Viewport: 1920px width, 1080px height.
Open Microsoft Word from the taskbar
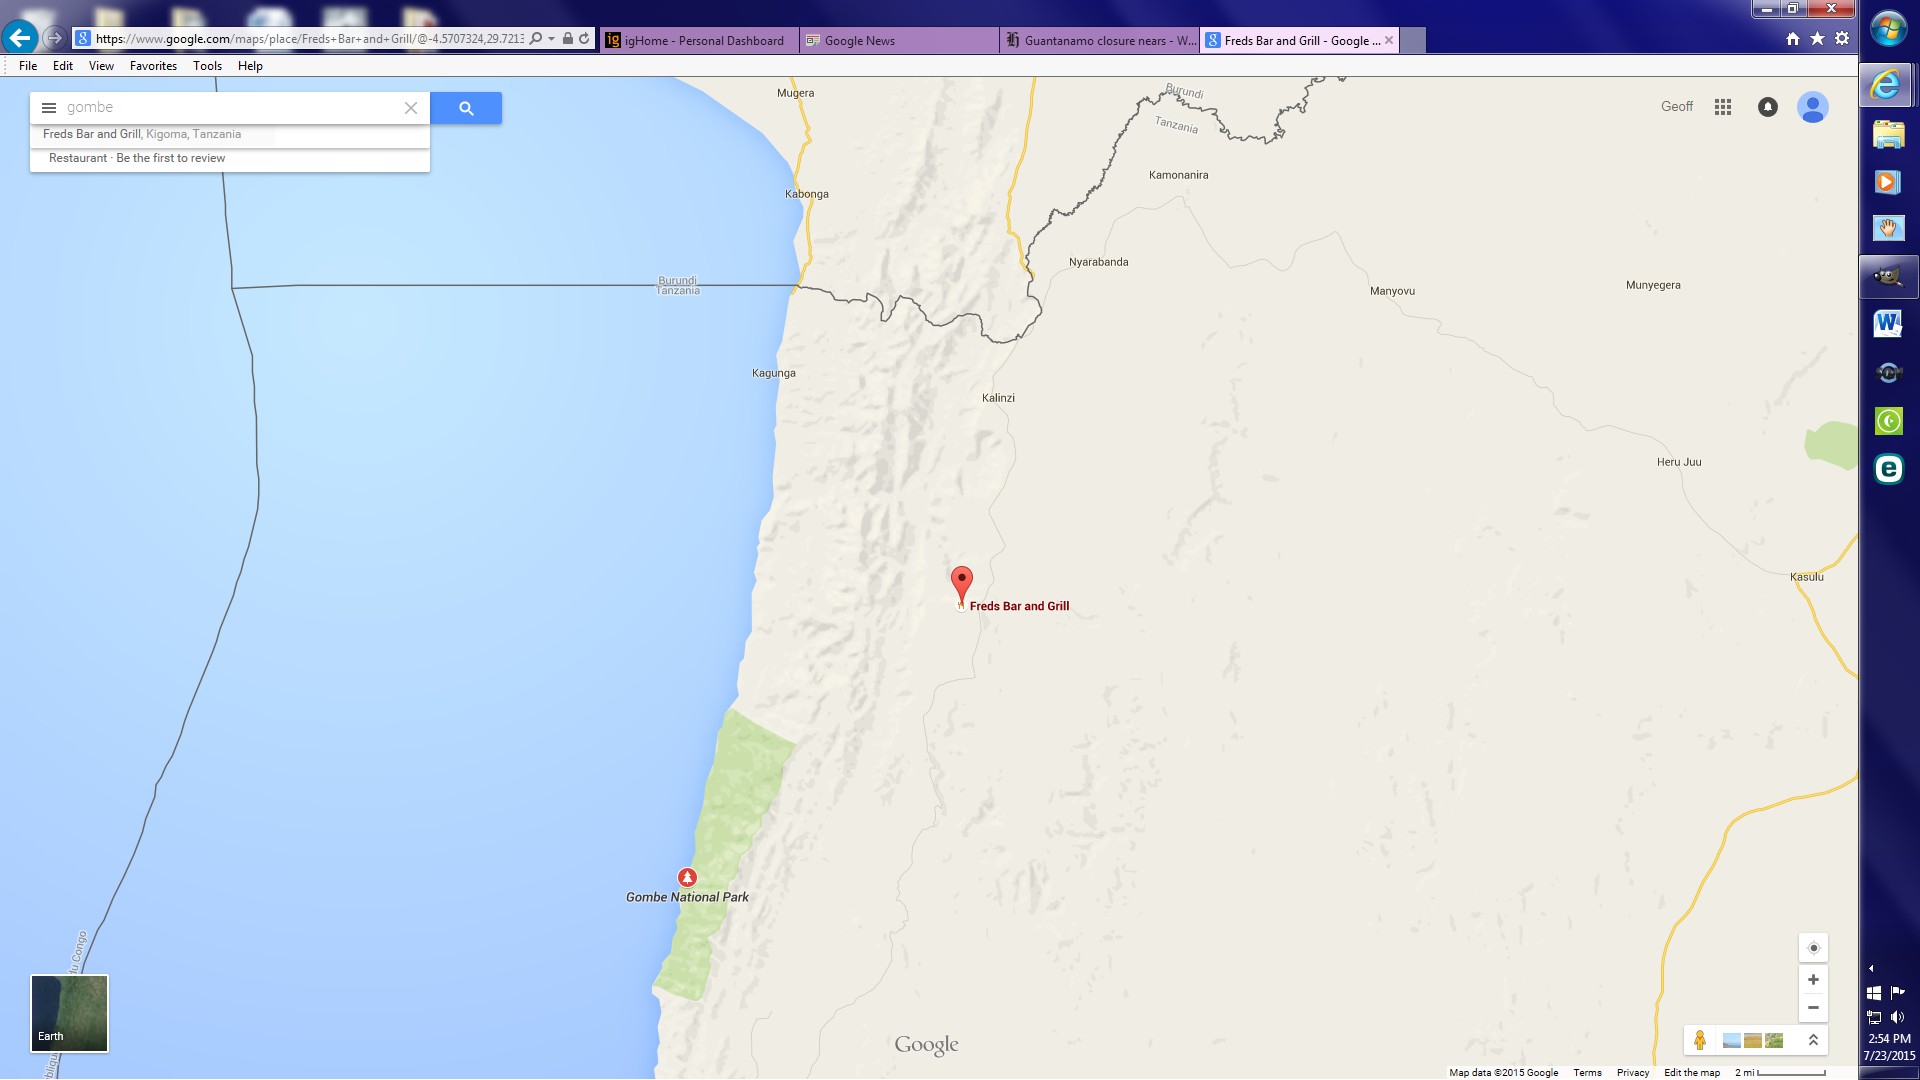[1888, 324]
